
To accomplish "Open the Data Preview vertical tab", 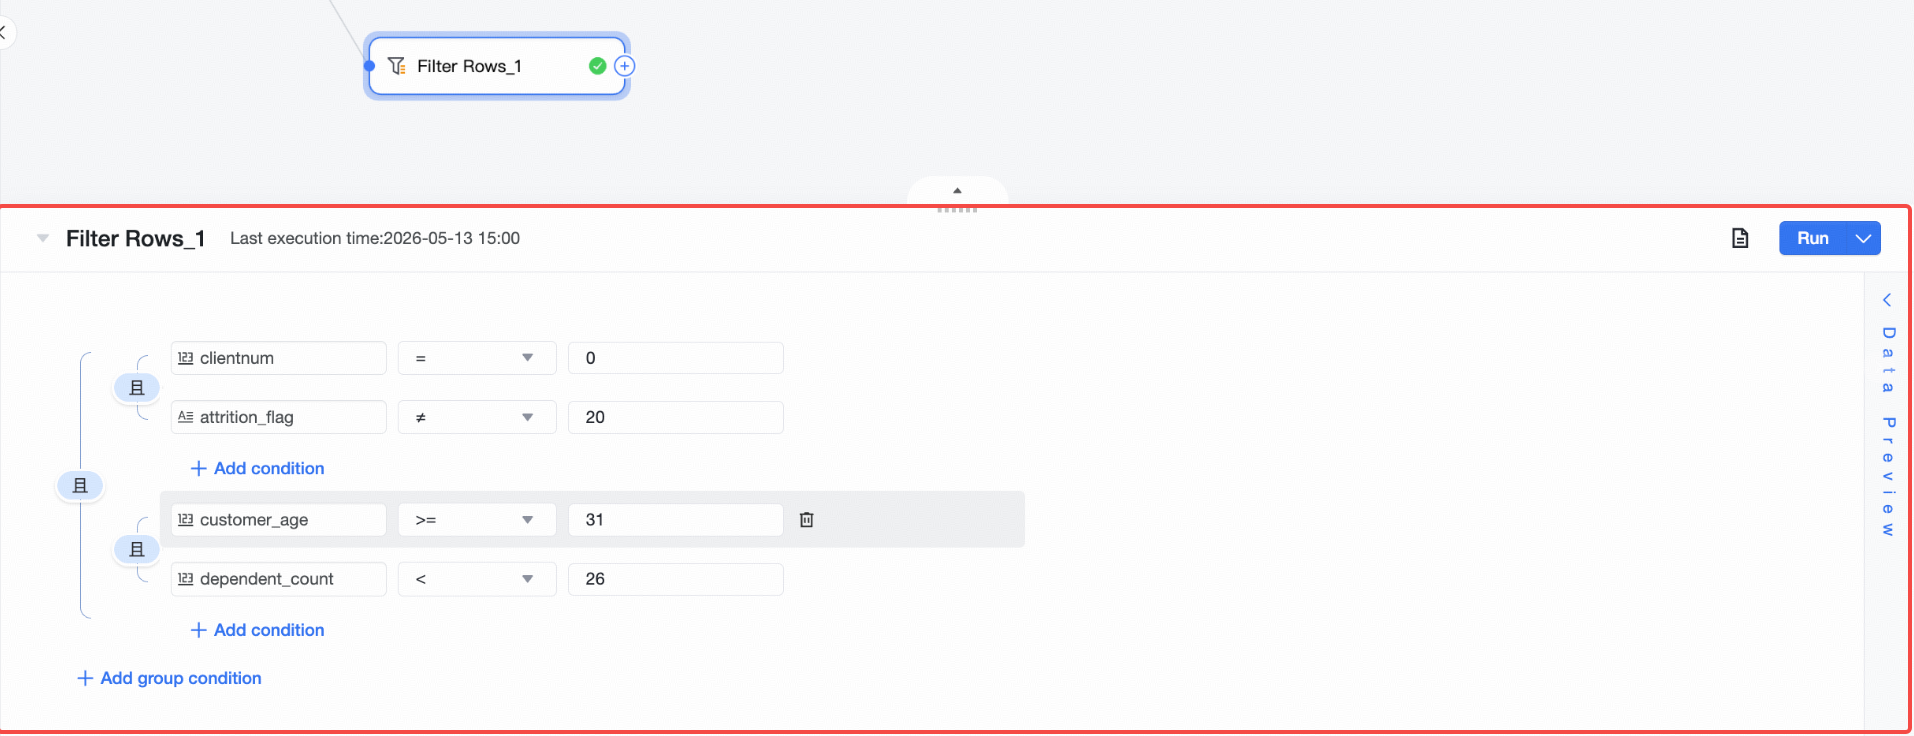I will pos(1888,431).
